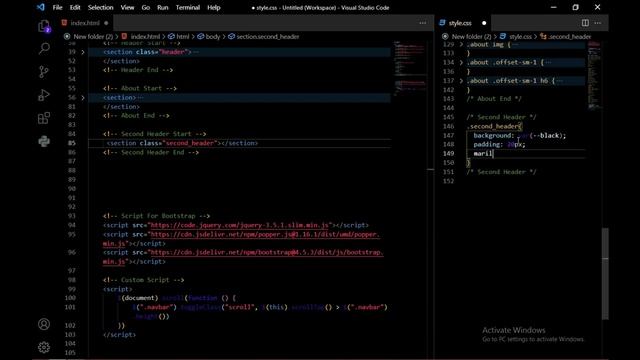This screenshot has height=360, width=640.
Task: Open the Run and Debug view
Action: click(44, 95)
